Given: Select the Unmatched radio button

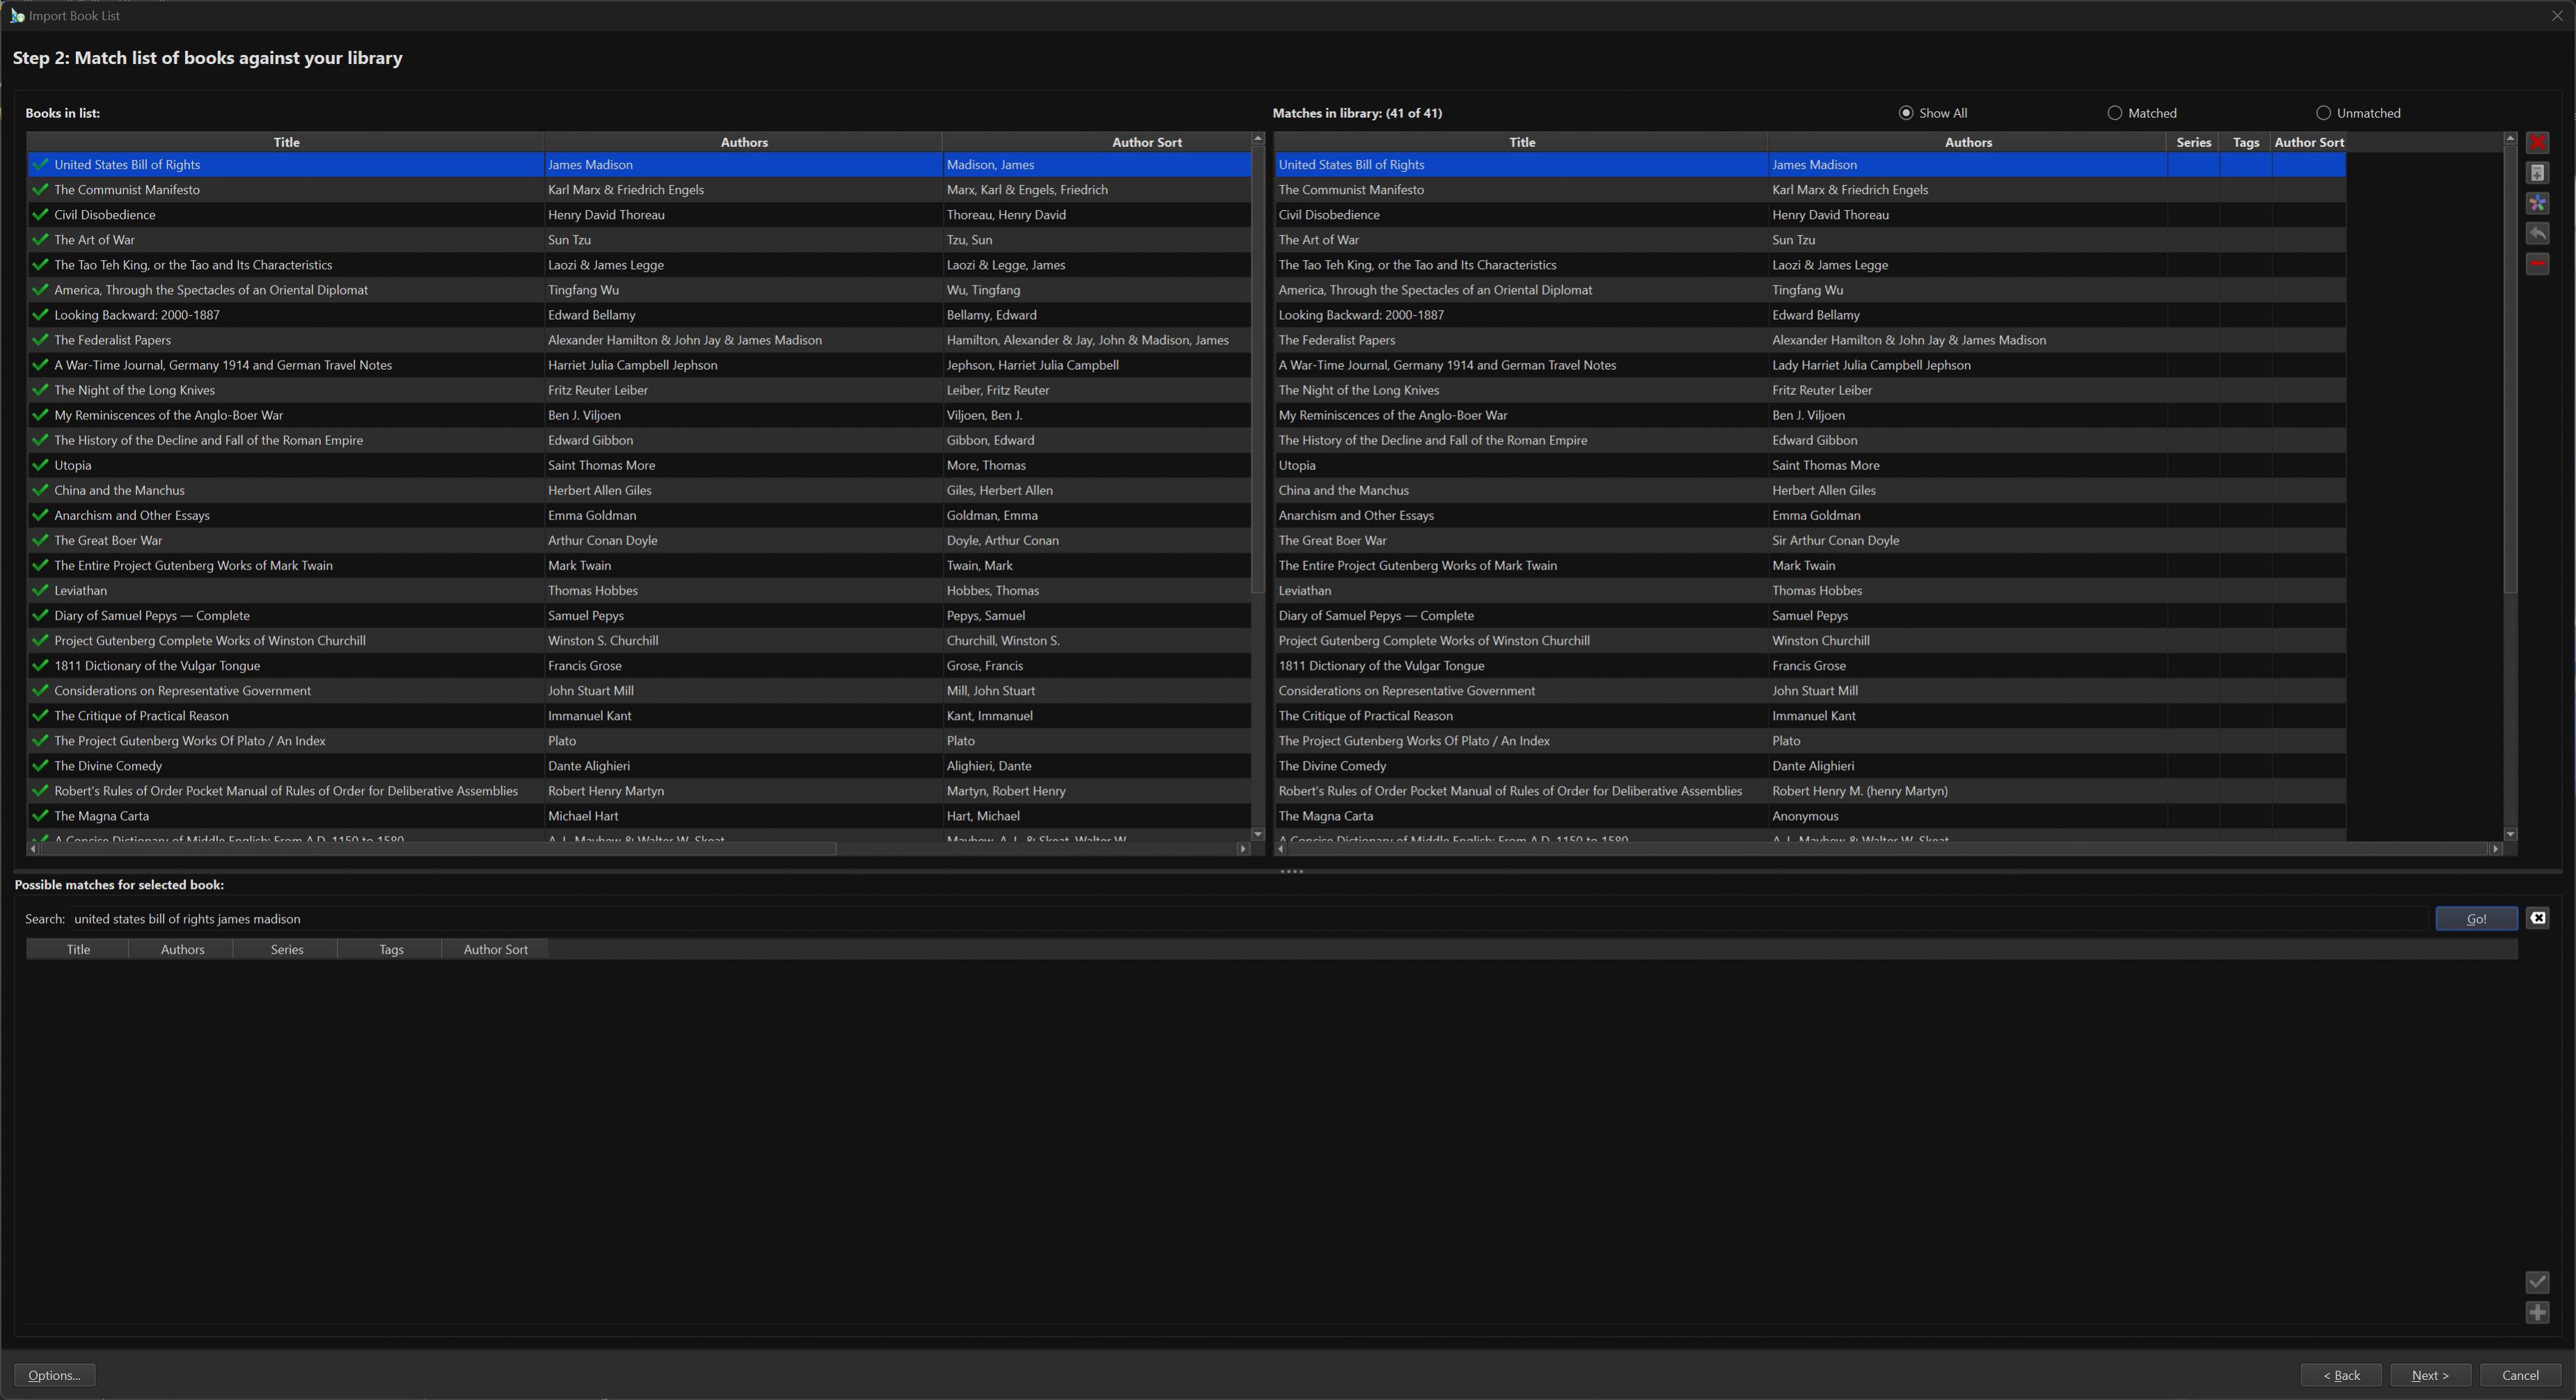Looking at the screenshot, I should [x=2323, y=113].
